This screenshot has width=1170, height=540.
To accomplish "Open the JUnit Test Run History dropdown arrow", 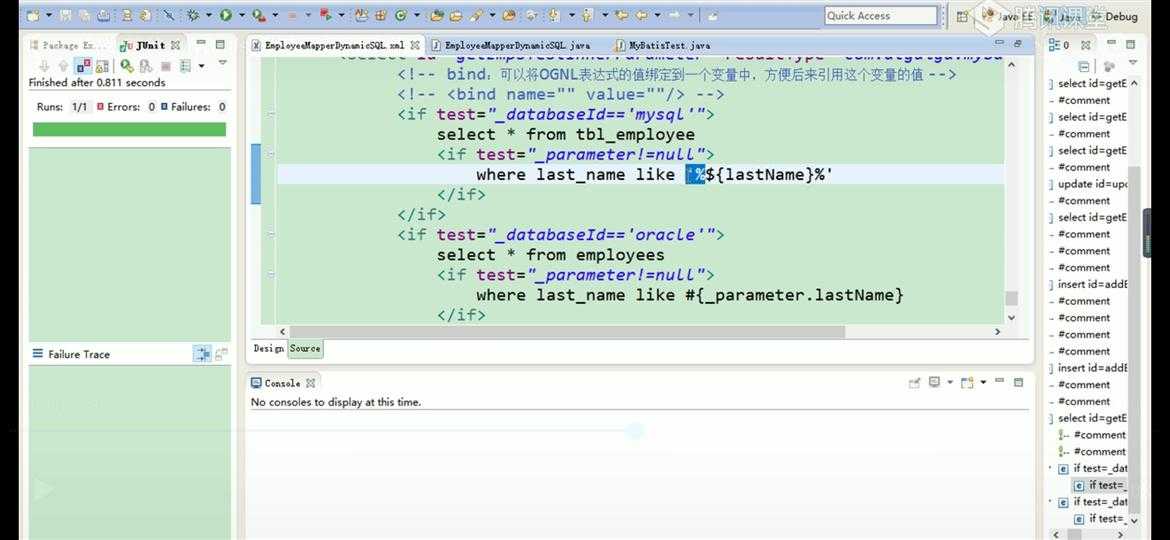I will 201,66.
